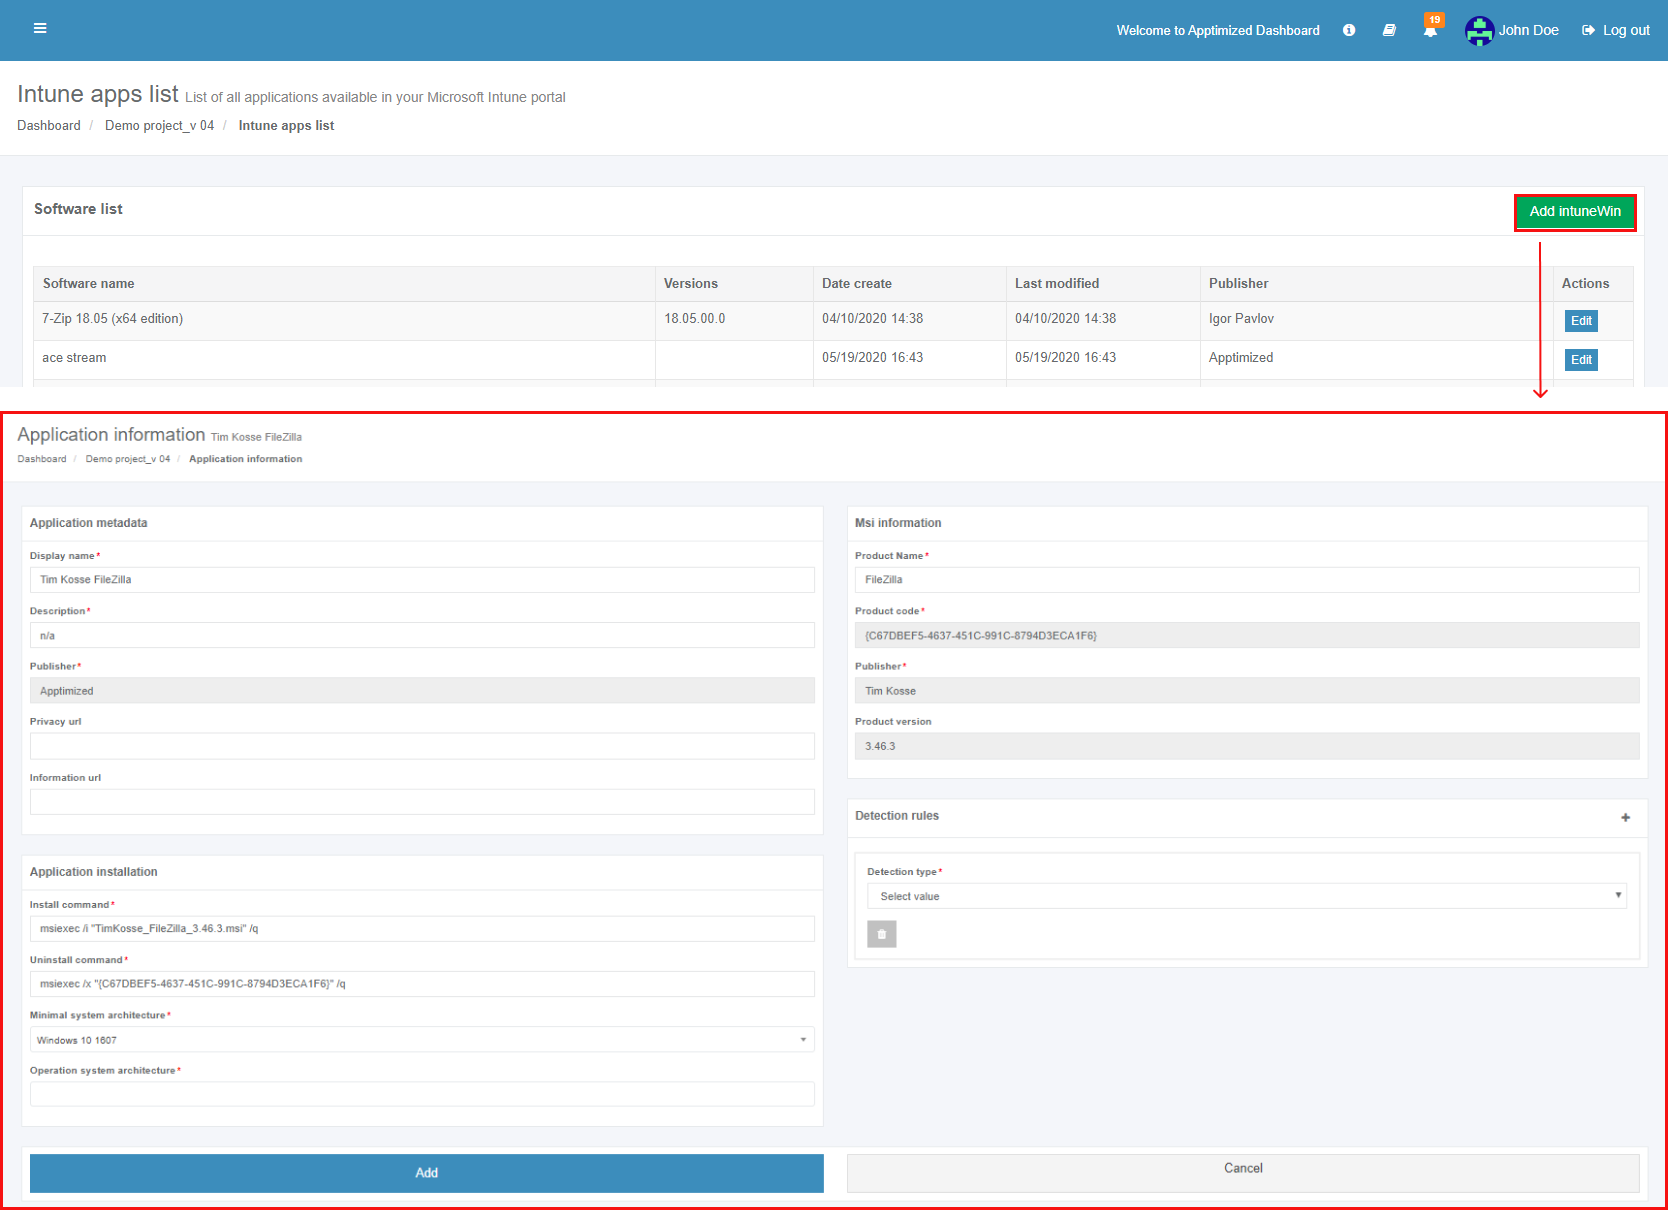Focus the Uninstall command field
This screenshot has width=1668, height=1210.
coord(422,984)
